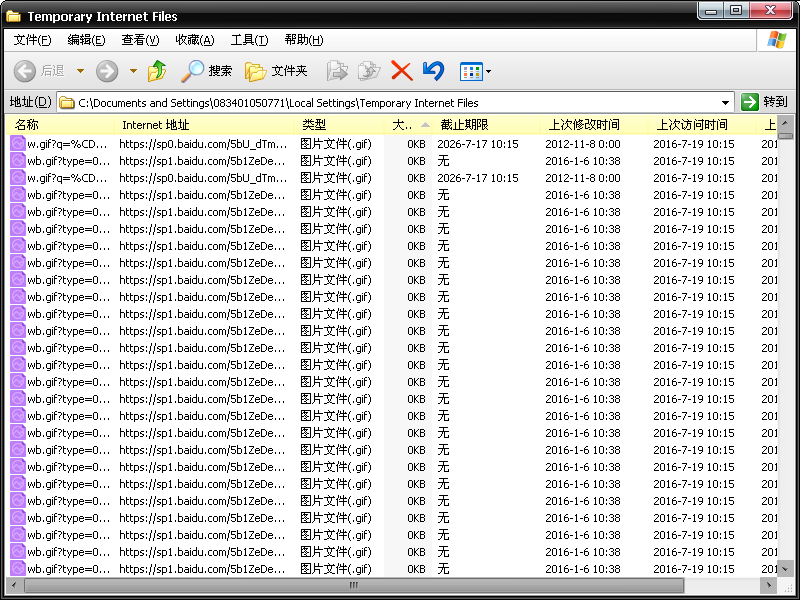Sort by the 上次修改时间 column header
800x600 pixels.
point(594,124)
